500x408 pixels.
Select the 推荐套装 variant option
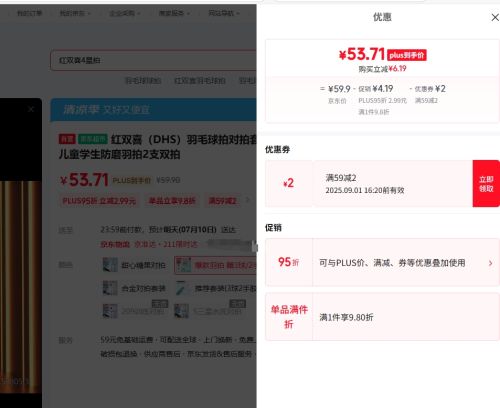coord(215,288)
